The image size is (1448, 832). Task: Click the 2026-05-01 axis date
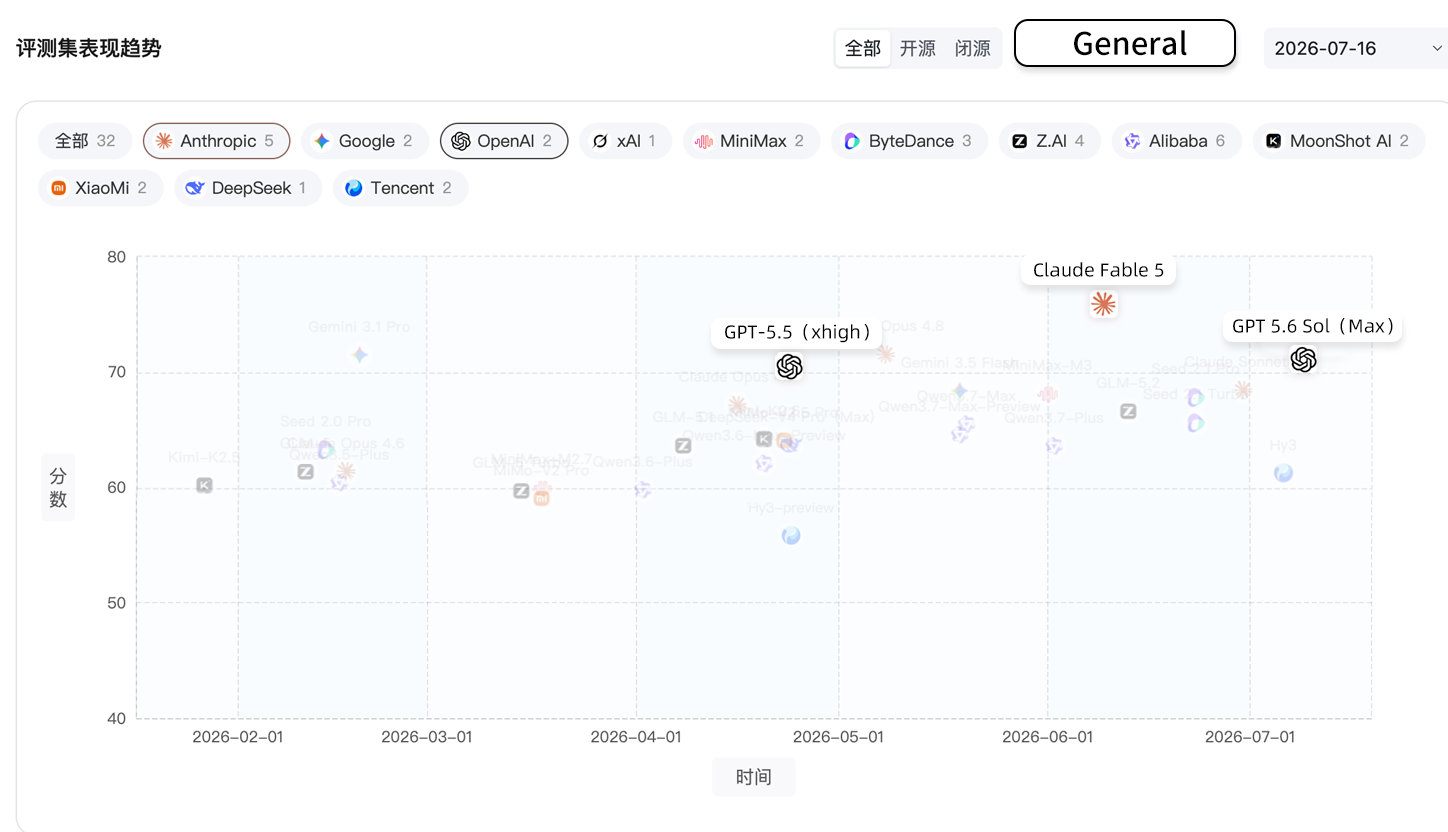coord(839,737)
